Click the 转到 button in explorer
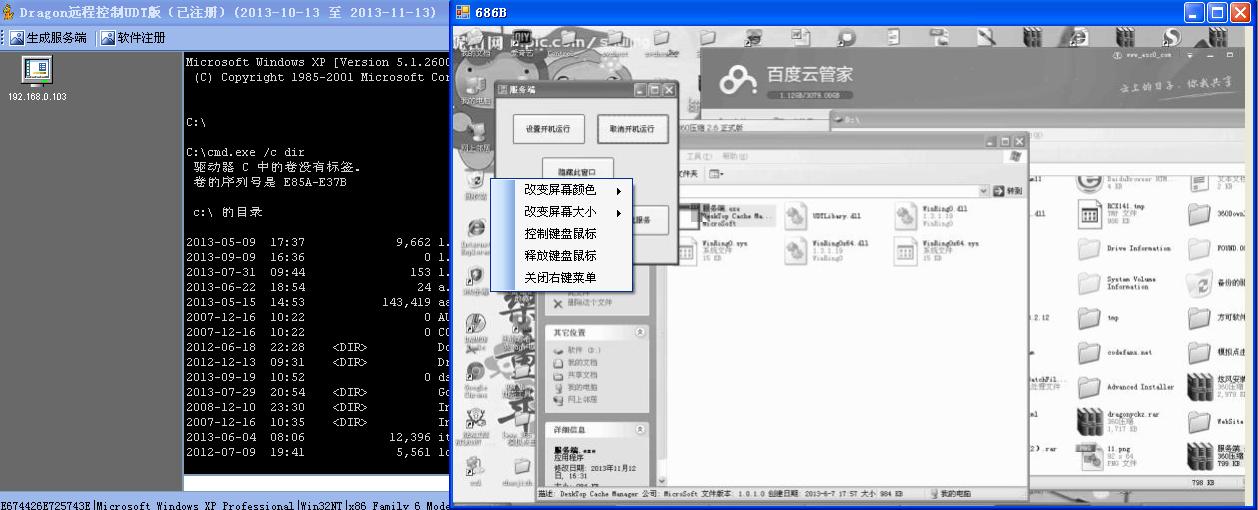The height and width of the screenshot is (510, 1258). coord(1009,190)
